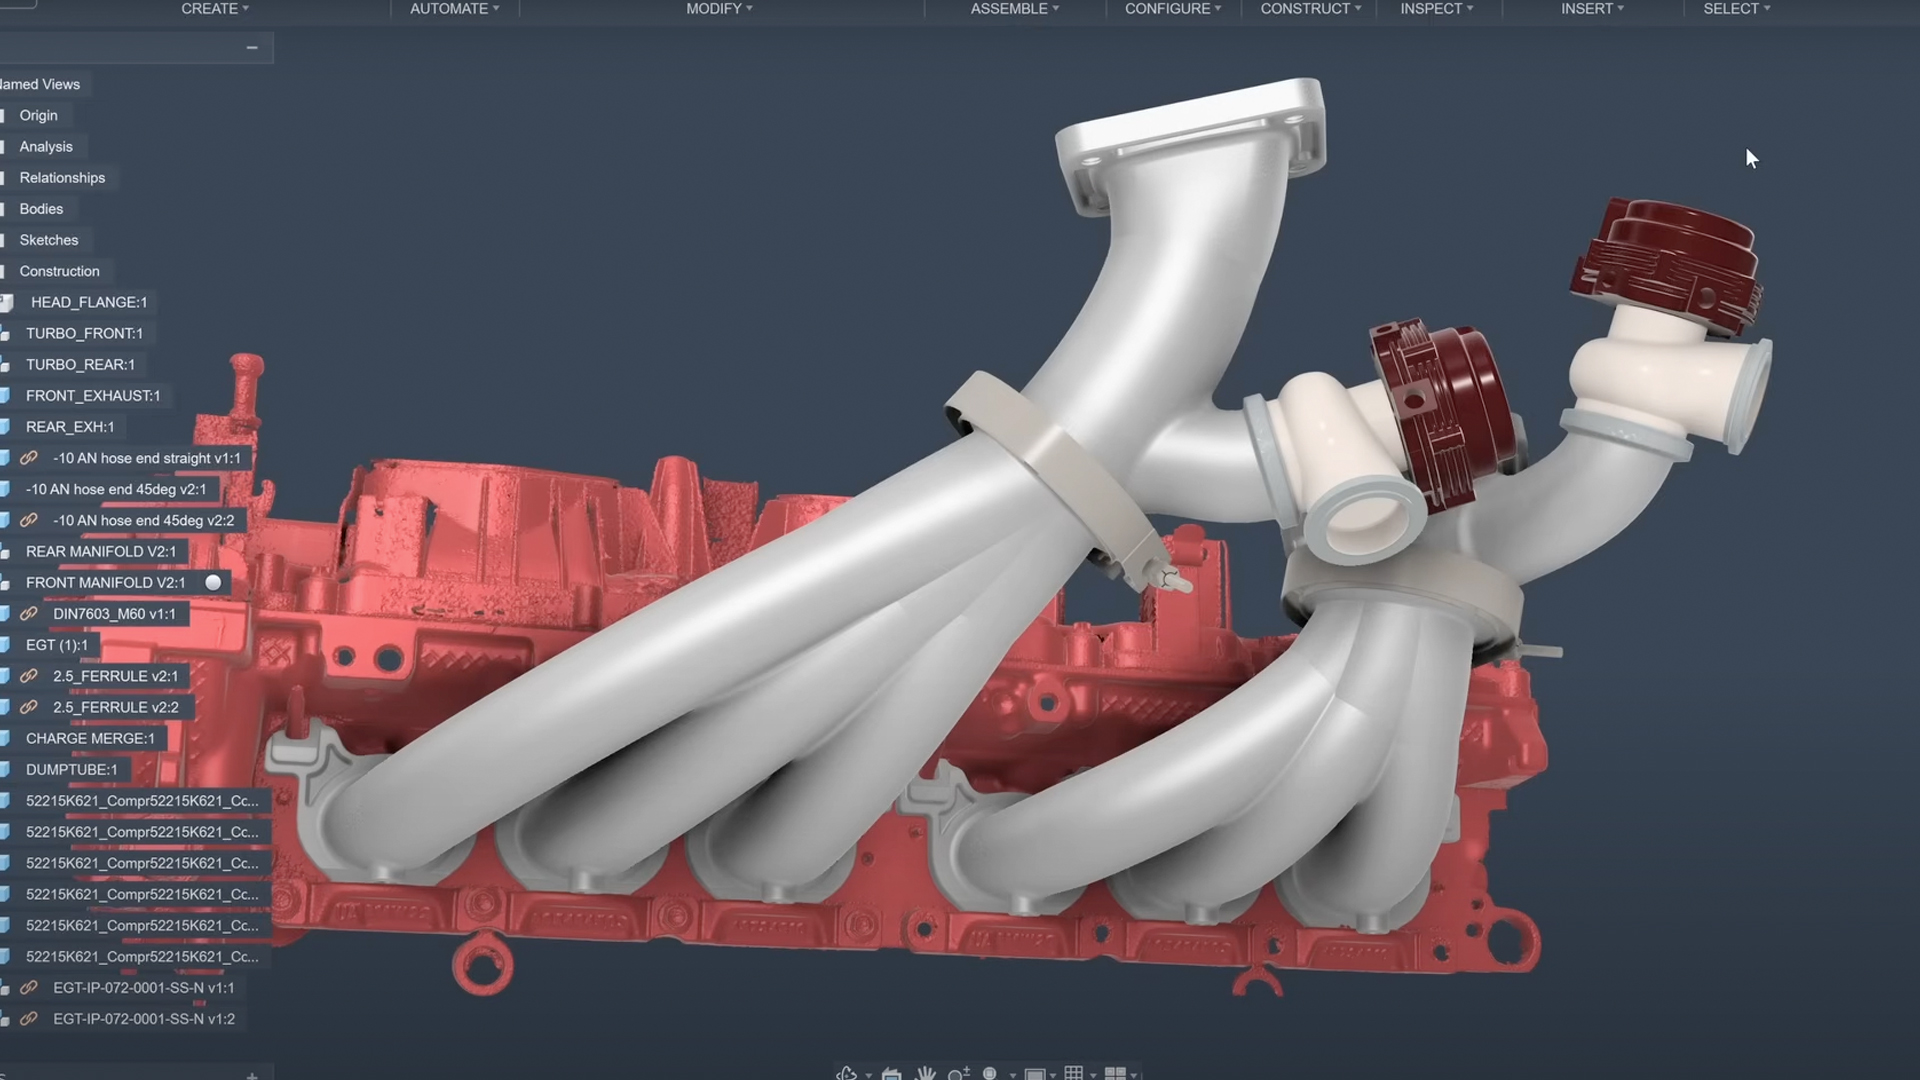Image resolution: width=1920 pixels, height=1080 pixels.
Task: Open the Display Settings icon
Action: click(1035, 1075)
